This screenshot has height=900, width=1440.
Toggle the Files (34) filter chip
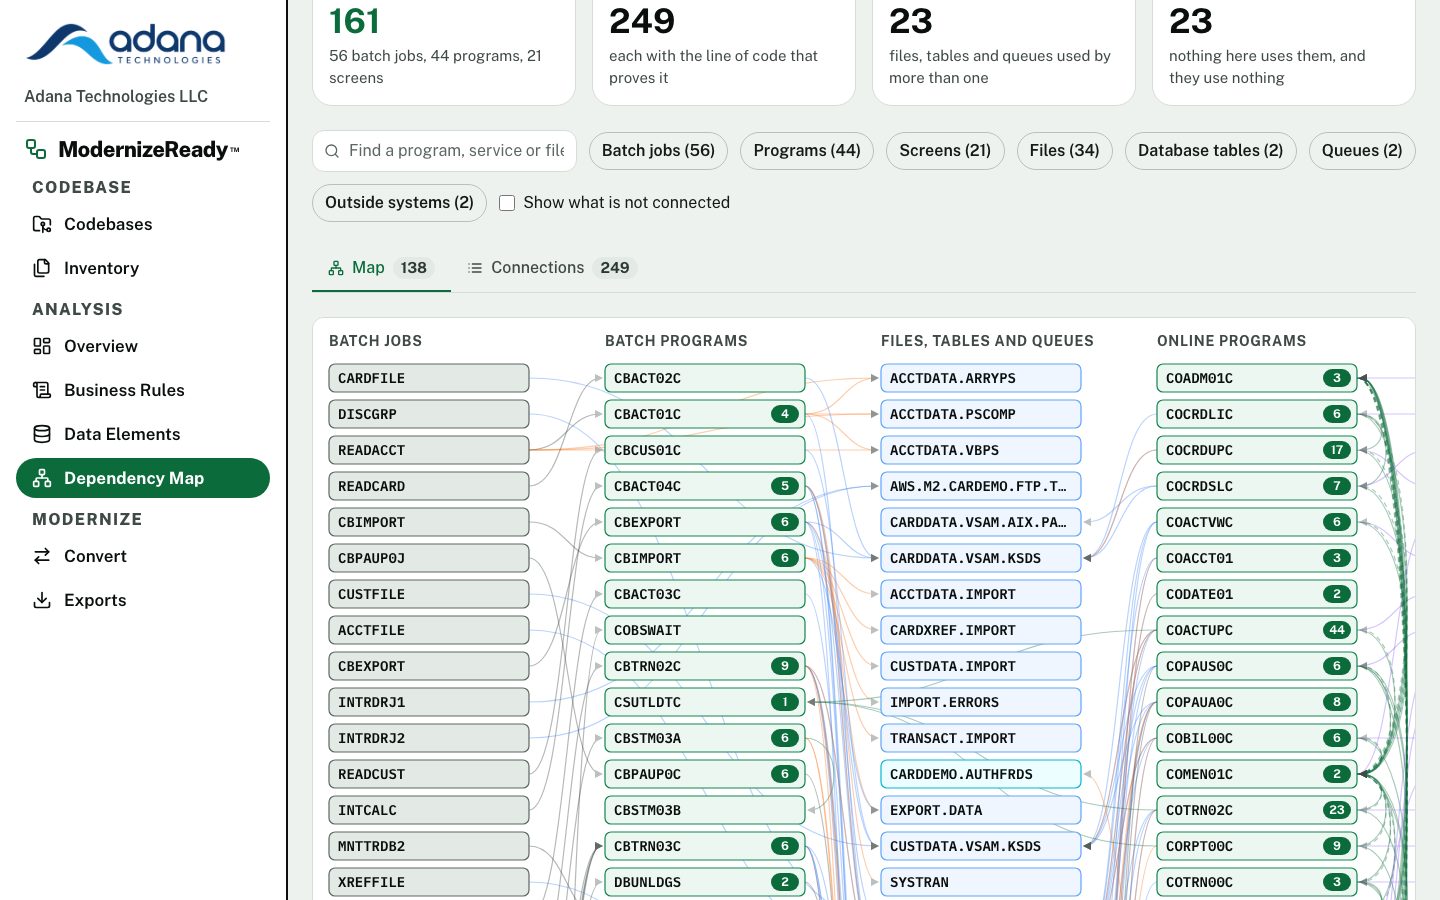[1065, 151]
